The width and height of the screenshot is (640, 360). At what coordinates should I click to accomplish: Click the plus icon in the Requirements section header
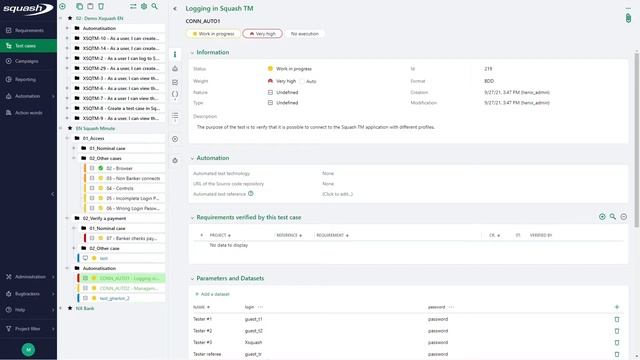[602, 217]
